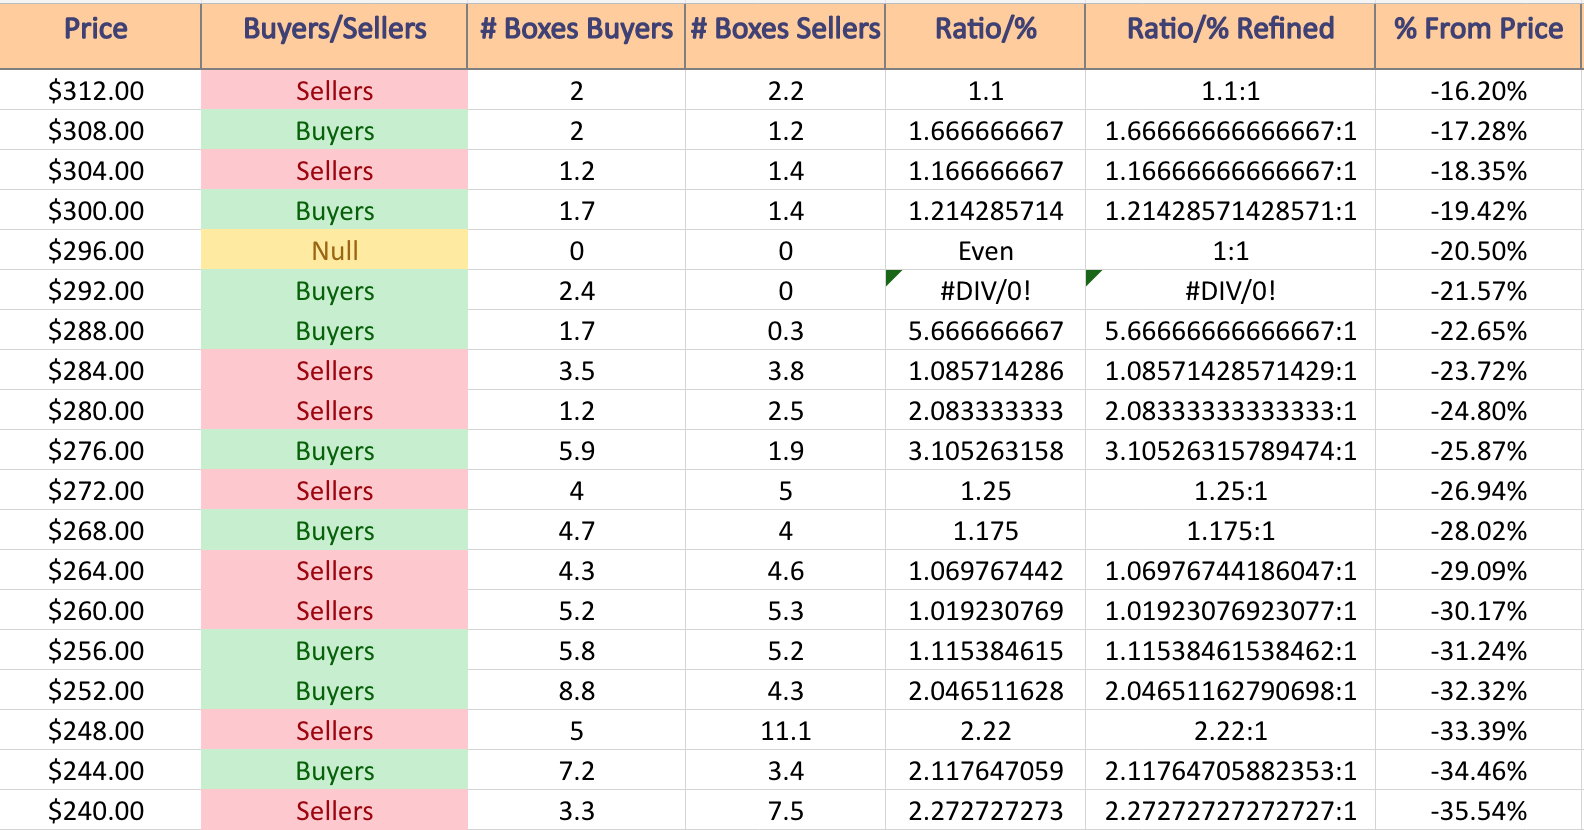Click the 1:1 refined ratio cell
The width and height of the screenshot is (1584, 830).
tap(1230, 251)
